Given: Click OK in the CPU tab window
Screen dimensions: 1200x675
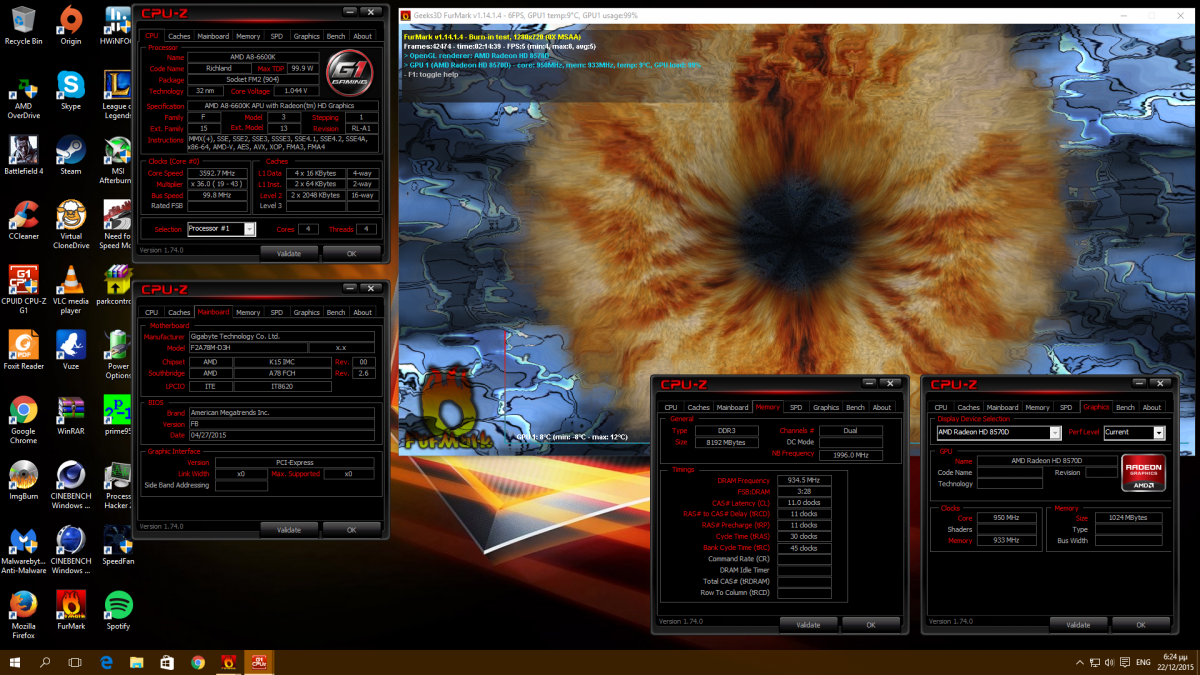Looking at the screenshot, I should tap(351, 253).
